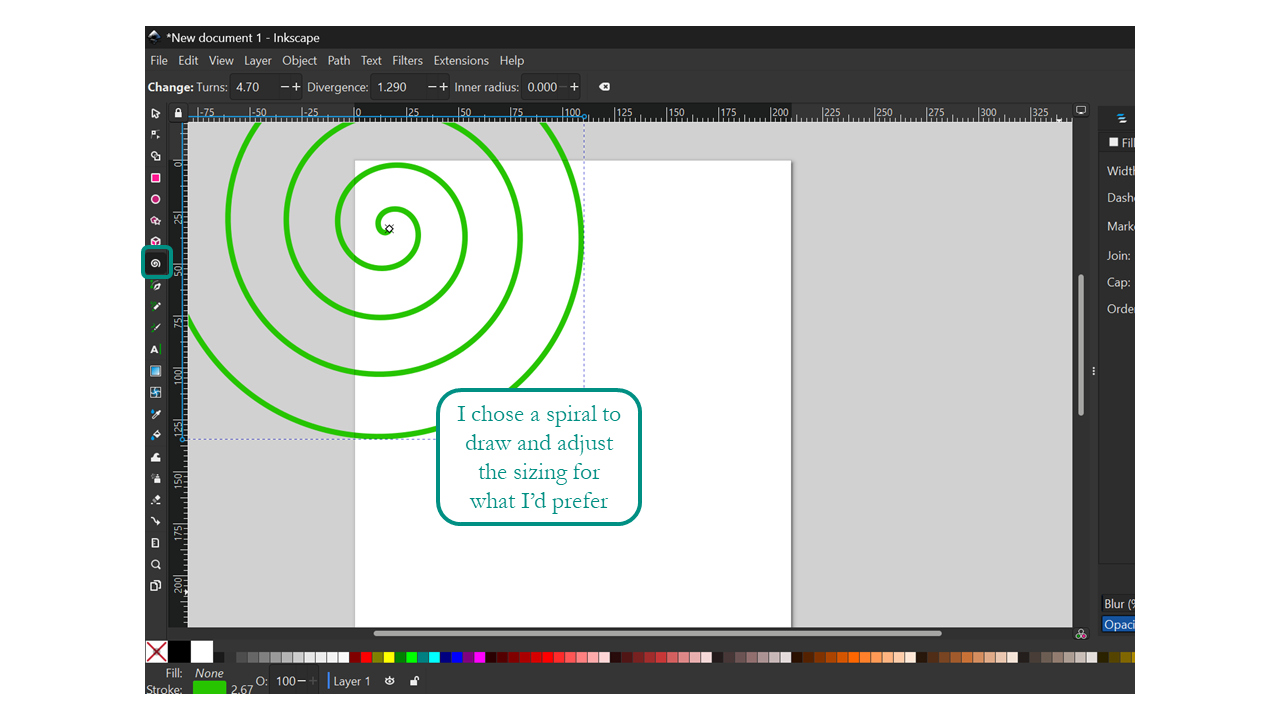Tick the Fill checkbox in side panel

pos(1114,142)
